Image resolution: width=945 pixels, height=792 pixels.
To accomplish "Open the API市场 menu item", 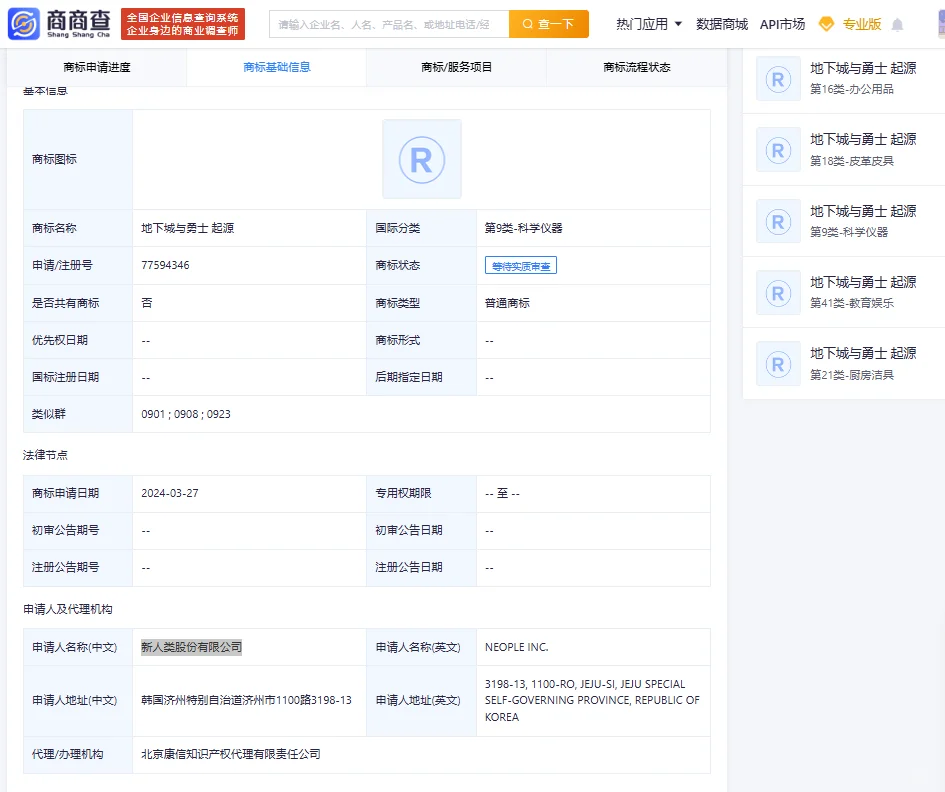I will tap(782, 24).
